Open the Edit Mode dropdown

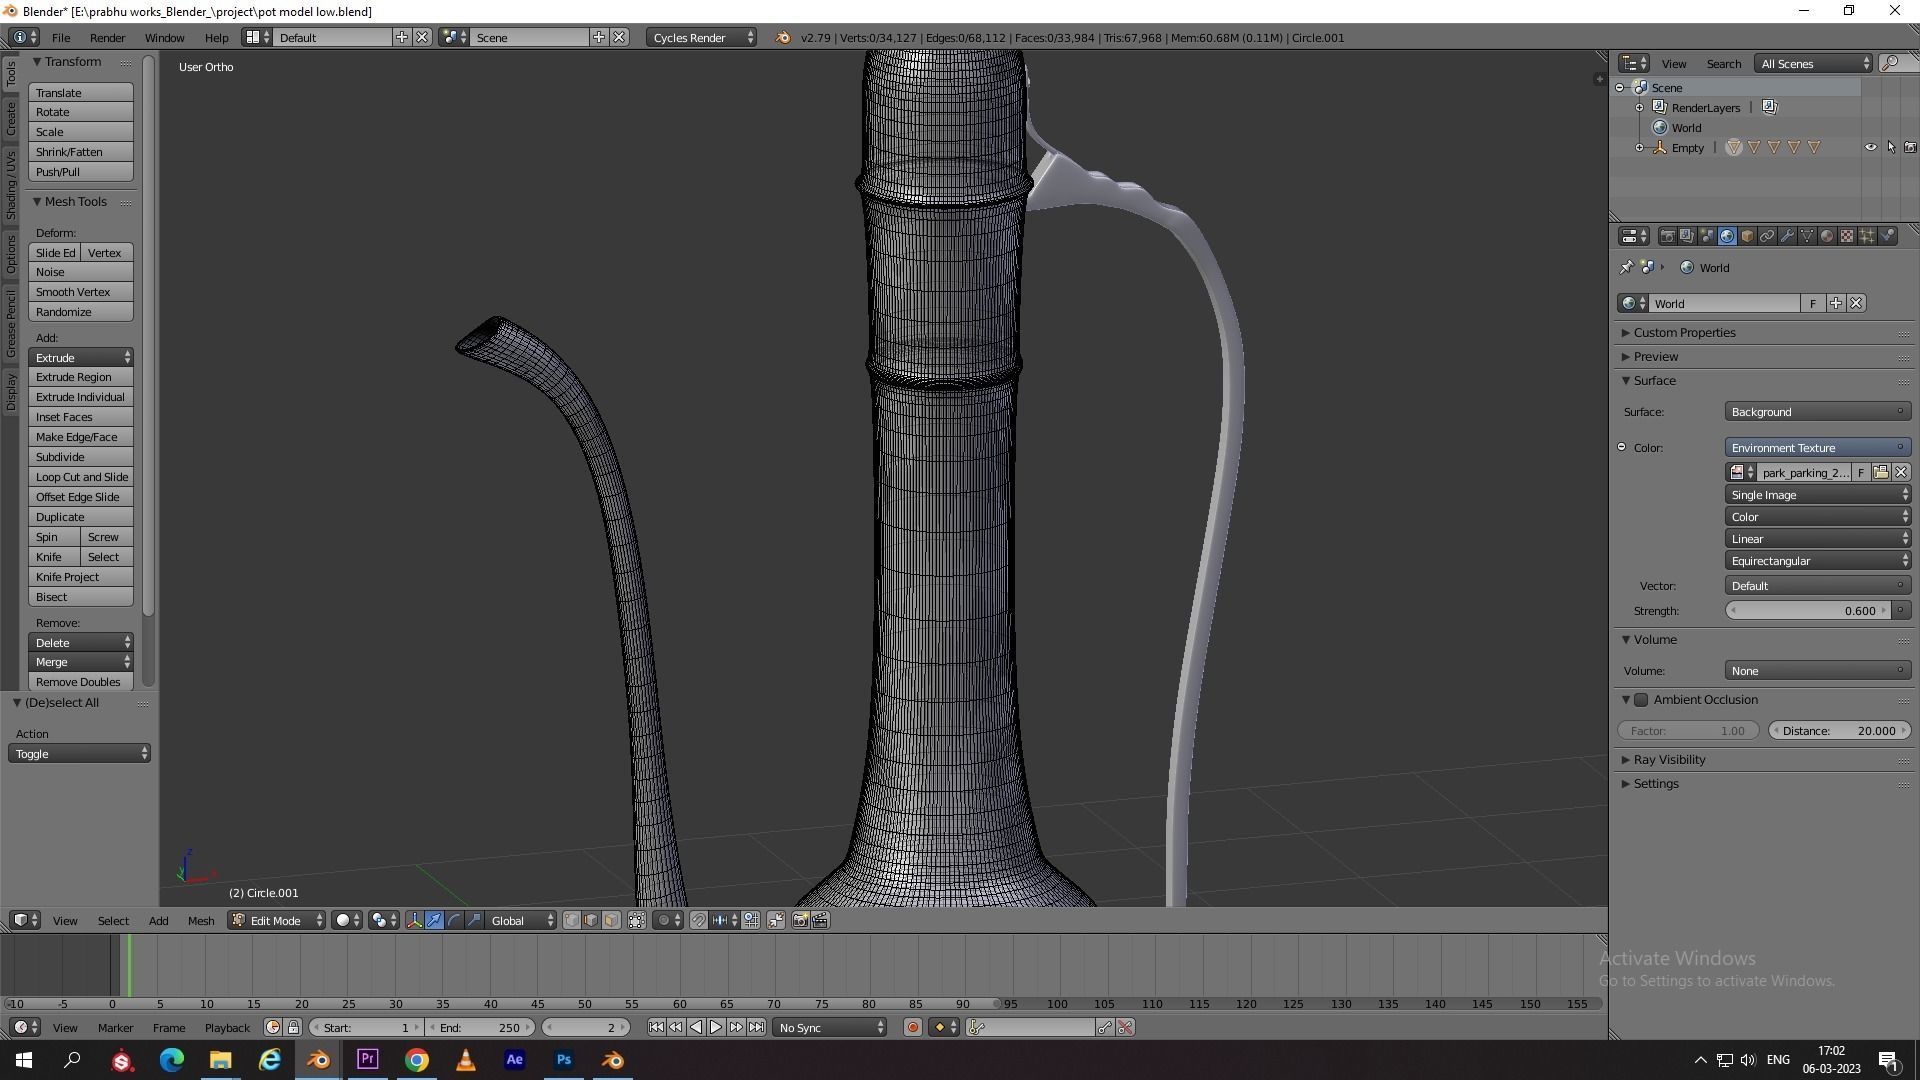[x=277, y=920]
